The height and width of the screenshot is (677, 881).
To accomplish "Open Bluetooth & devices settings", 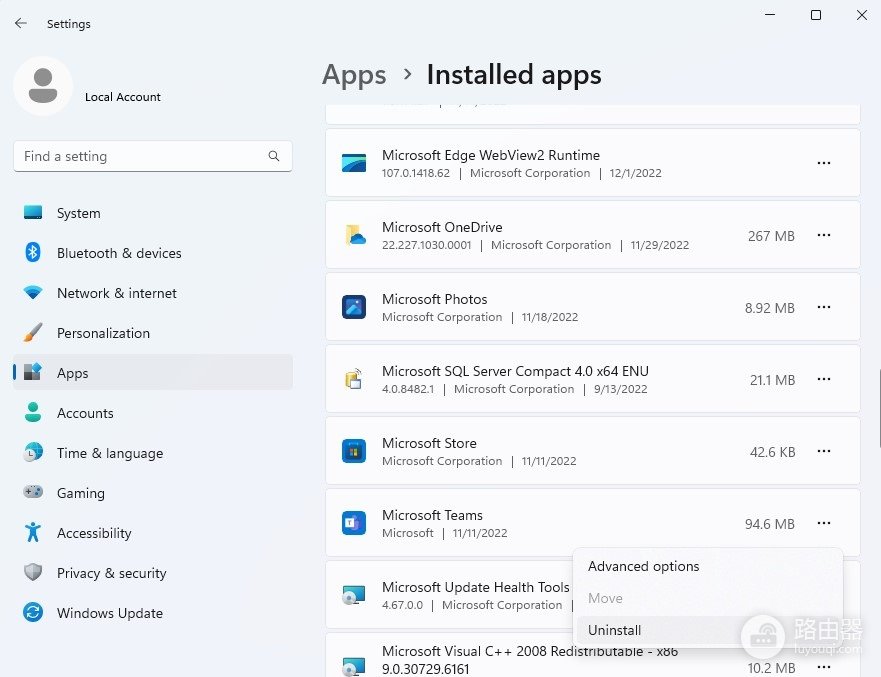I will 153,253.
